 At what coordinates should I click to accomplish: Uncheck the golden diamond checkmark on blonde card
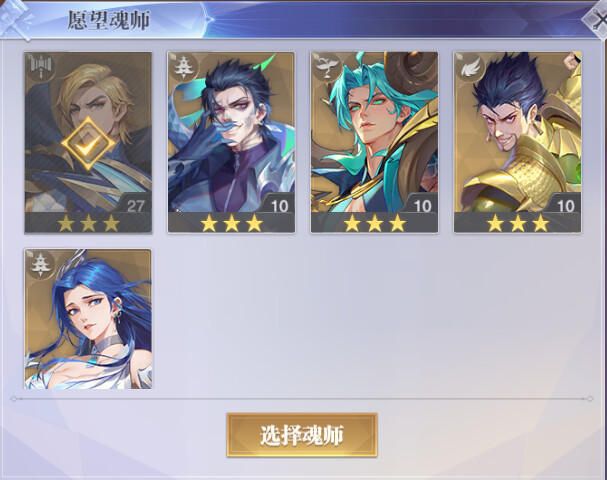coord(88,144)
